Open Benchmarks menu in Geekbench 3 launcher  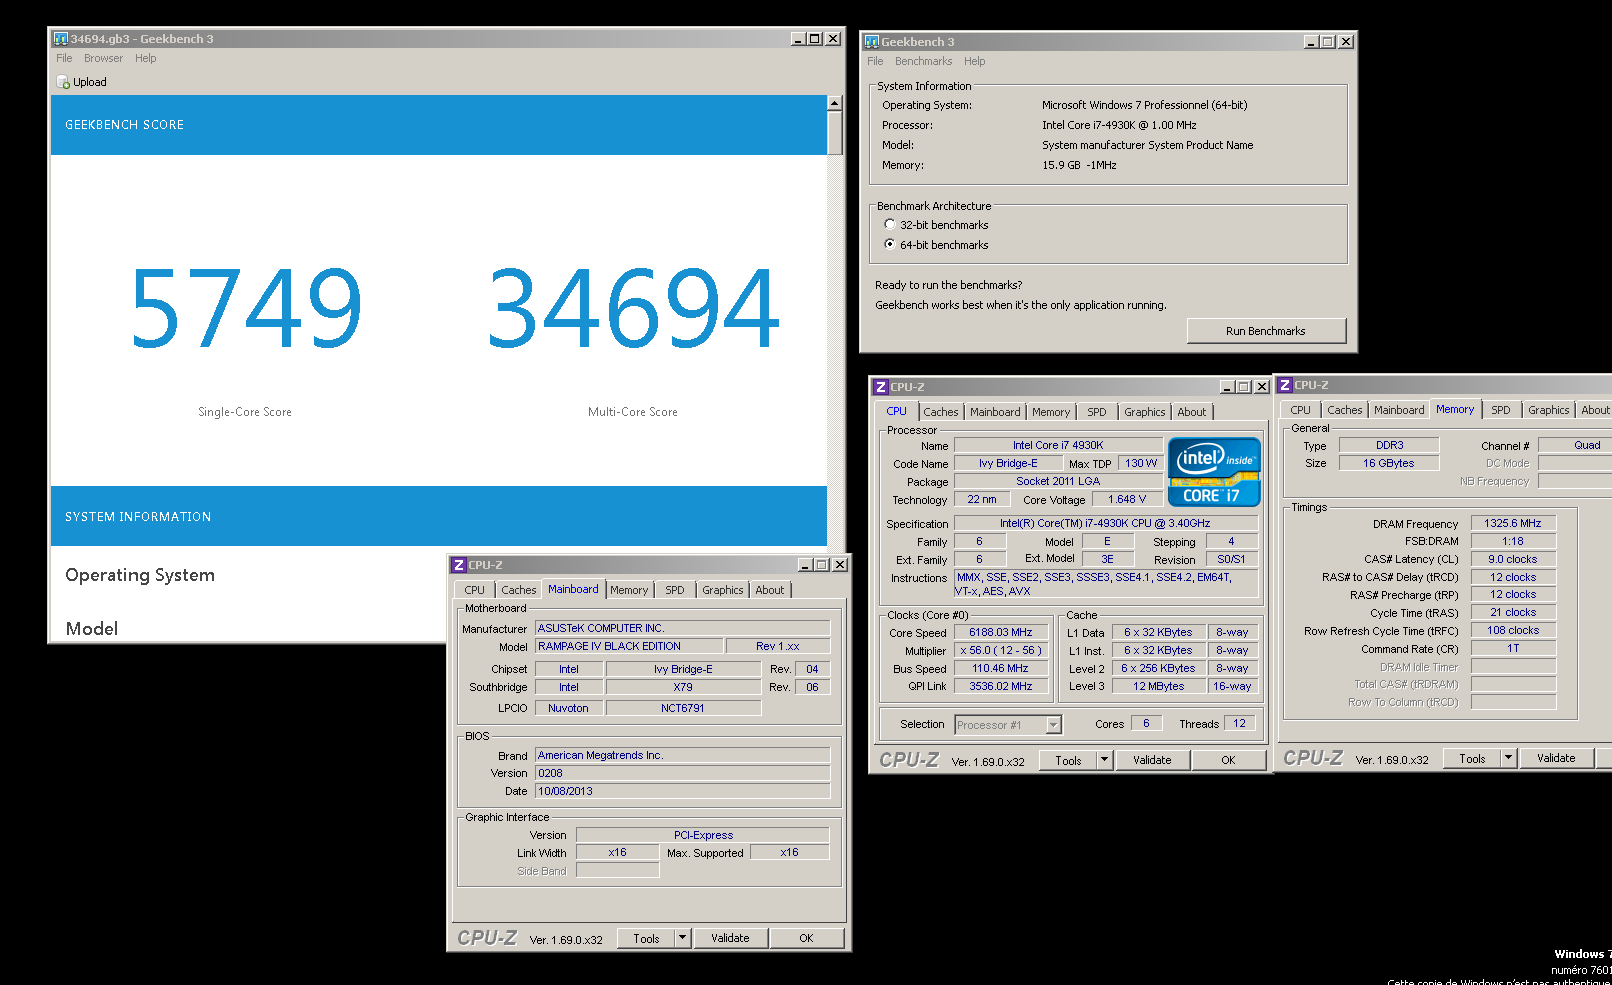tap(923, 61)
